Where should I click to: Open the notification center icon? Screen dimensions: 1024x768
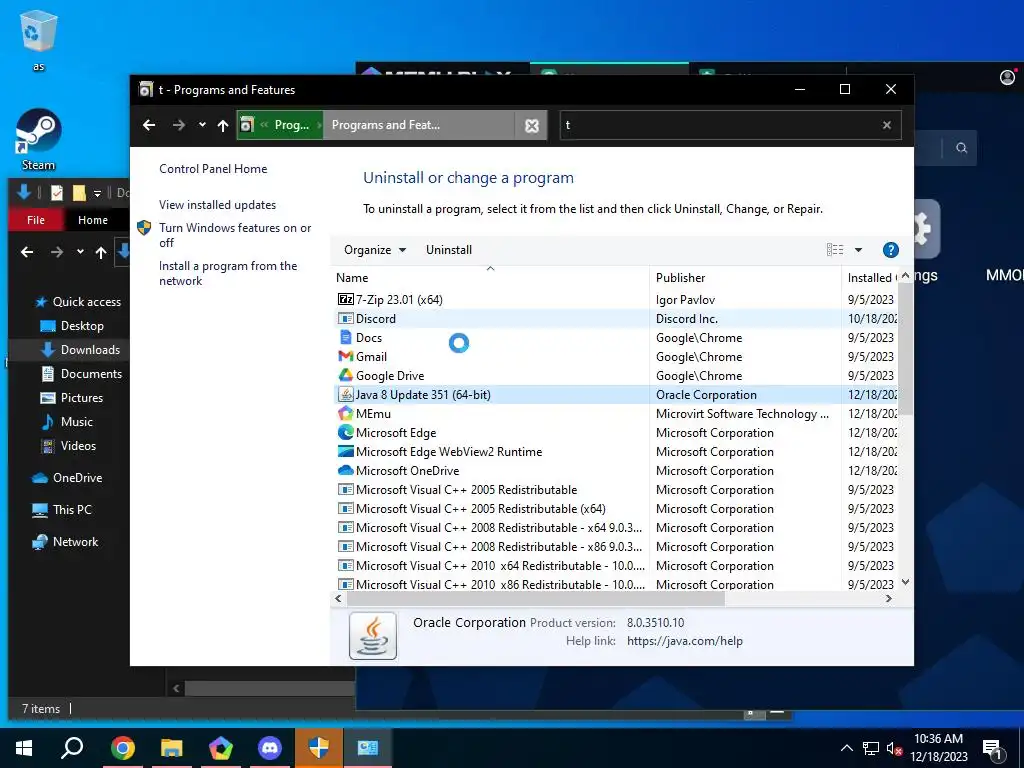coord(993,748)
